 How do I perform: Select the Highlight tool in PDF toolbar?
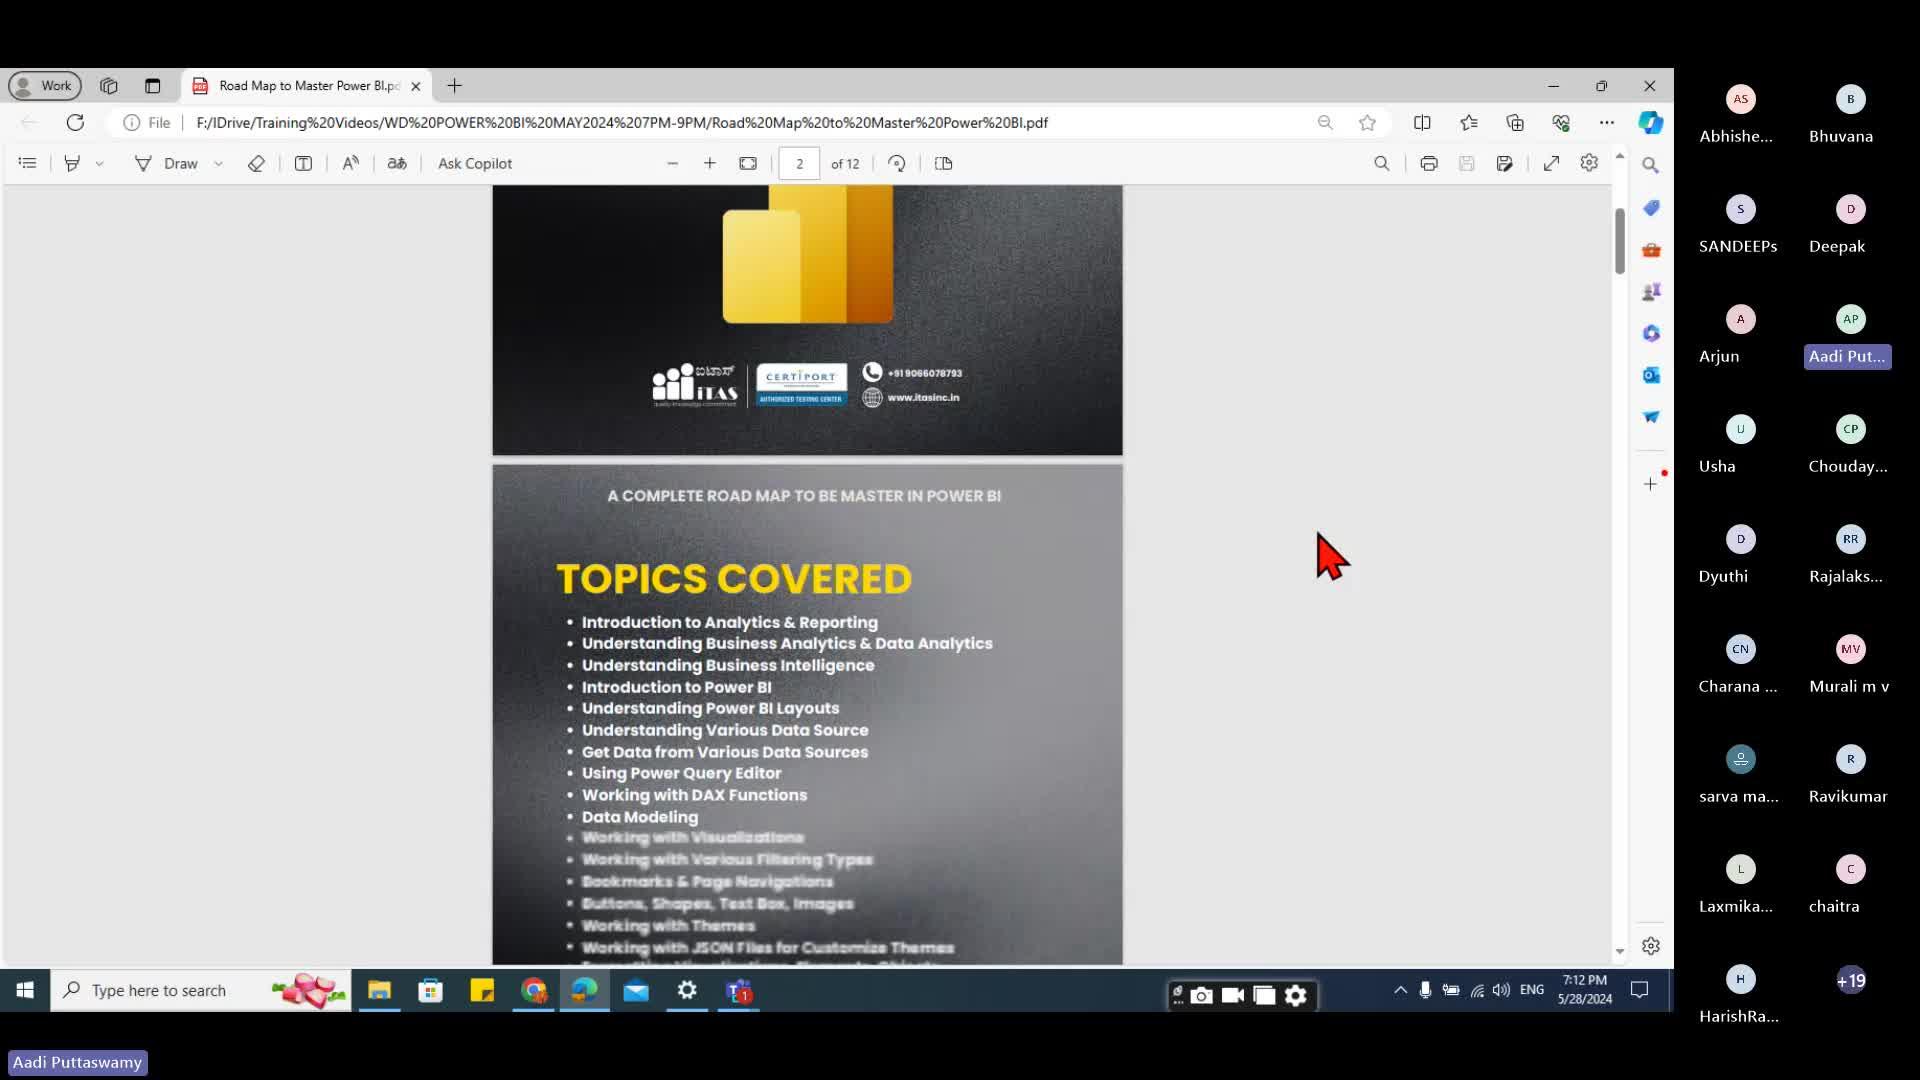(72, 163)
